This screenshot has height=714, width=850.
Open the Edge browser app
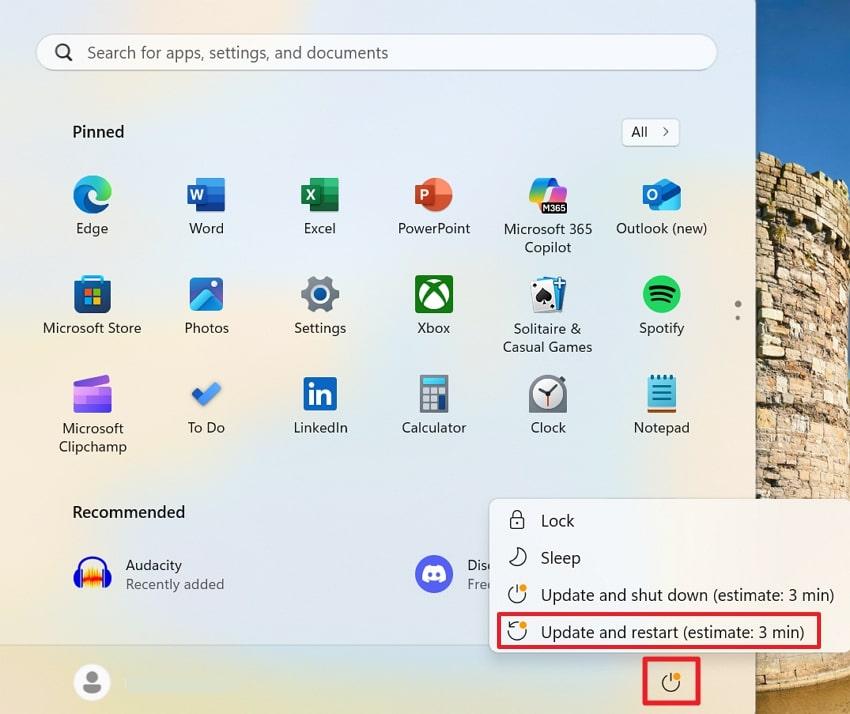click(x=92, y=205)
